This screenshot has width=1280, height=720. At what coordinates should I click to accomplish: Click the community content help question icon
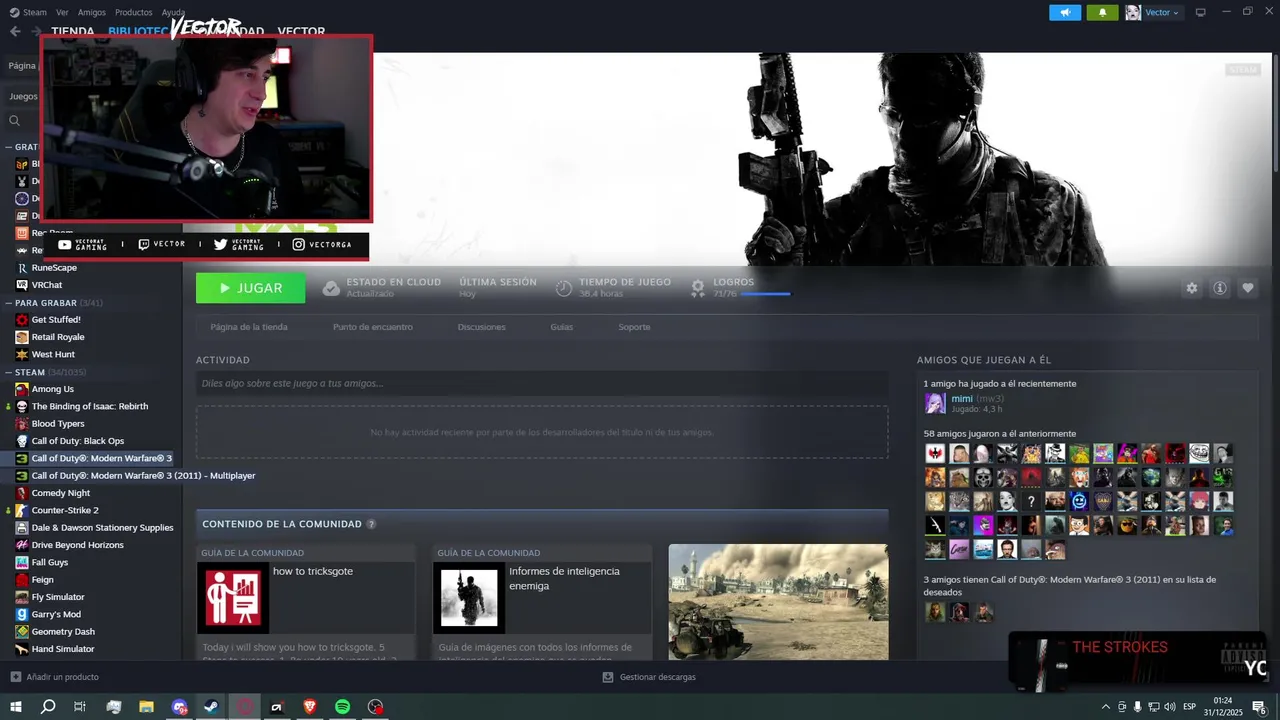[x=371, y=524]
